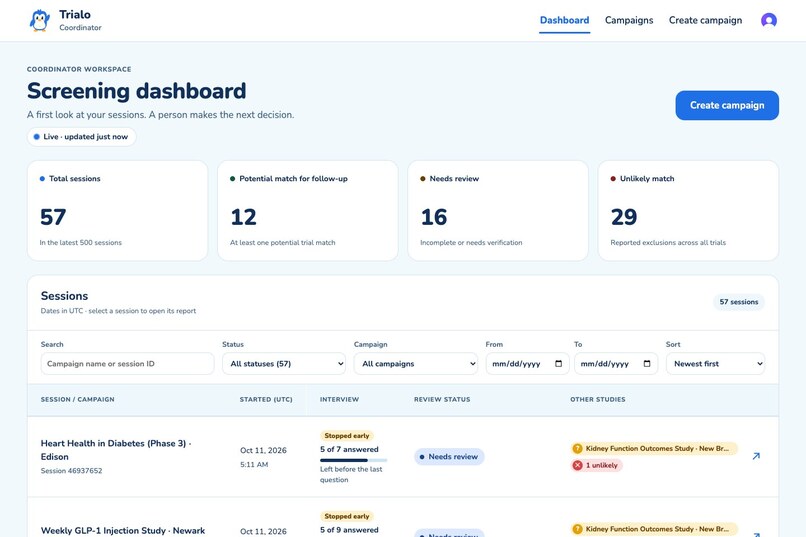Select the Potential match for follow-up card
The image size is (806, 537).
pos(308,211)
